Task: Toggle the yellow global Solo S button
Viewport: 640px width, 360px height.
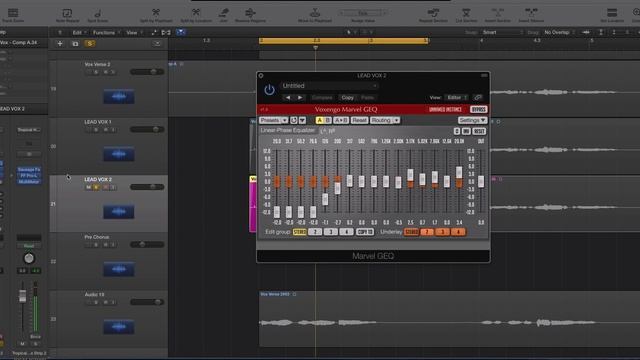Action: (x=90, y=44)
